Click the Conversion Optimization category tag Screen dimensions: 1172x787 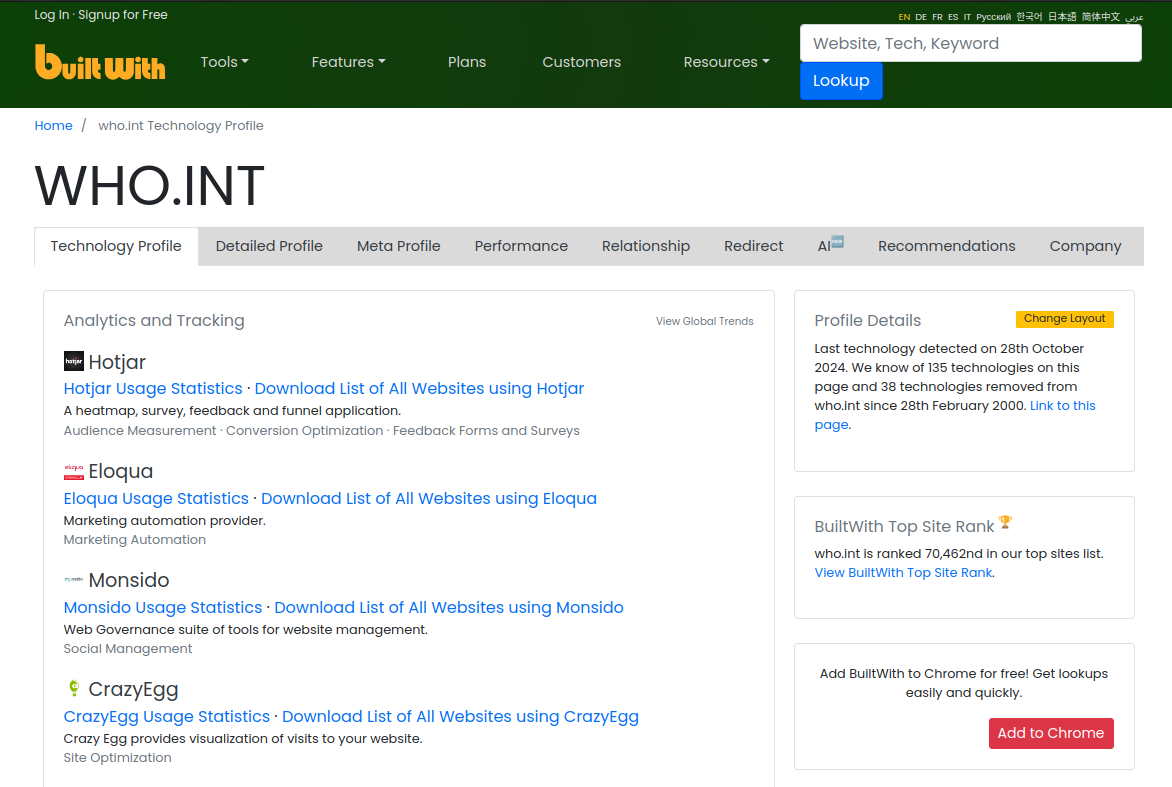(x=305, y=430)
